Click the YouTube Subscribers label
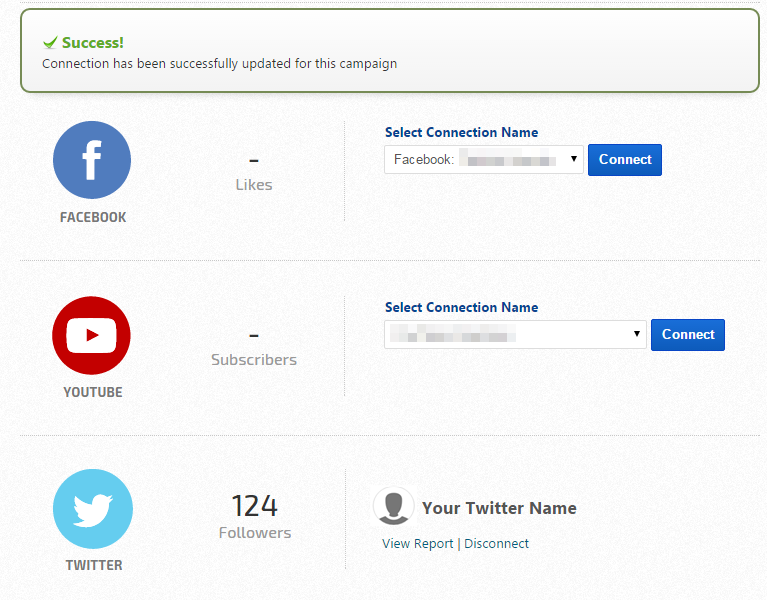 (254, 360)
